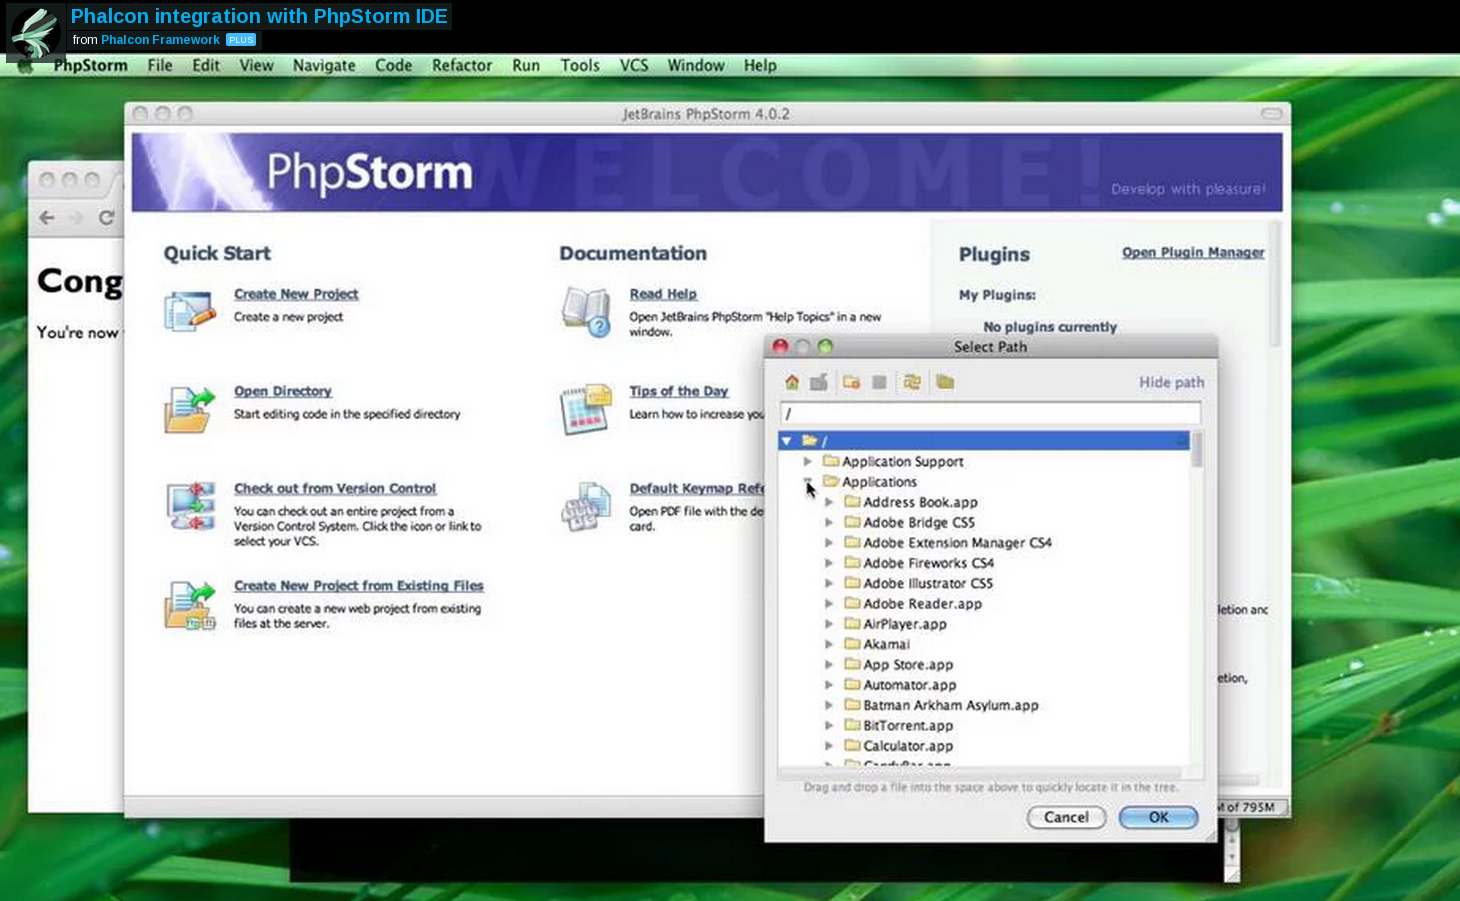Click the new folder icon in Select Path dialog
1460x901 pixels.
[851, 381]
